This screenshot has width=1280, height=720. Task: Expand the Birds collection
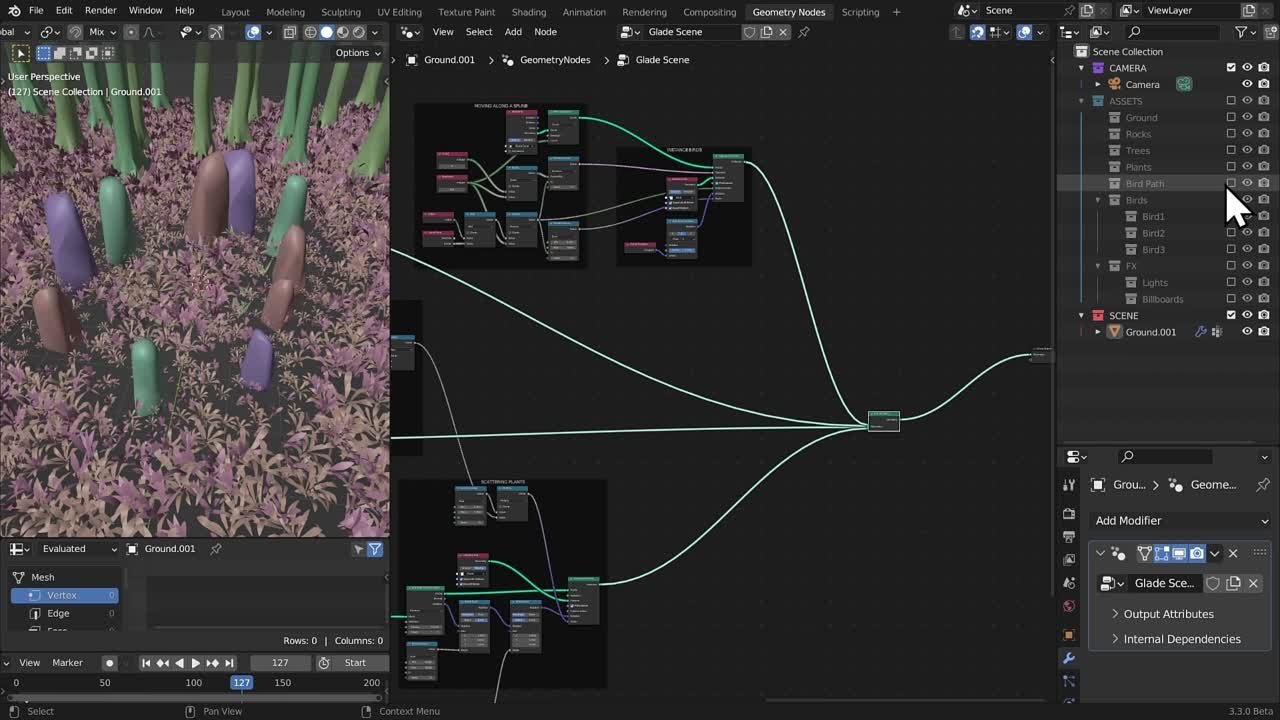click(x=1098, y=200)
